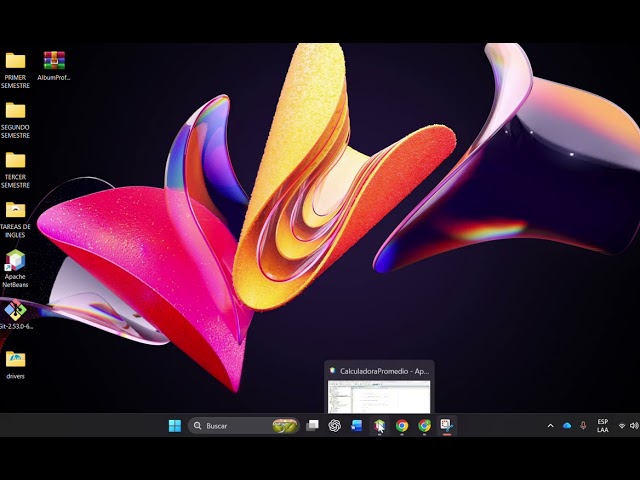Open the SEGUNDO SEMESTRE folder
Screen dimensions: 640x480
point(16,120)
